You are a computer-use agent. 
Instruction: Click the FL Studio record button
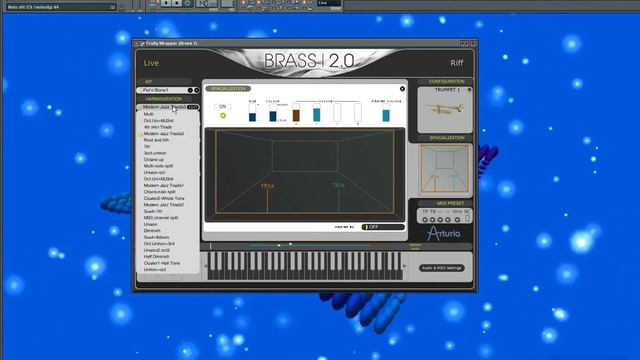(x=187, y=2)
